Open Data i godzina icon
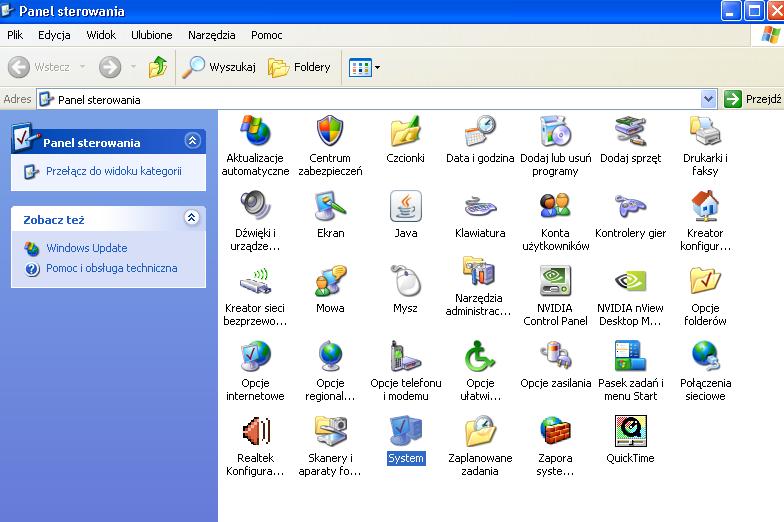The image size is (784, 522). tap(480, 131)
